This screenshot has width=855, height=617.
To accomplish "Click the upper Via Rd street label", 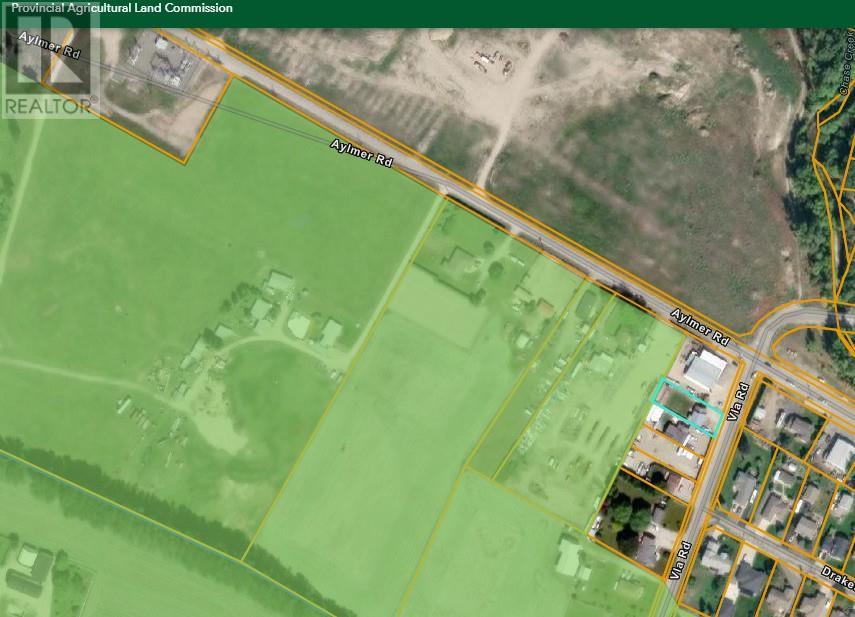I will [x=741, y=401].
